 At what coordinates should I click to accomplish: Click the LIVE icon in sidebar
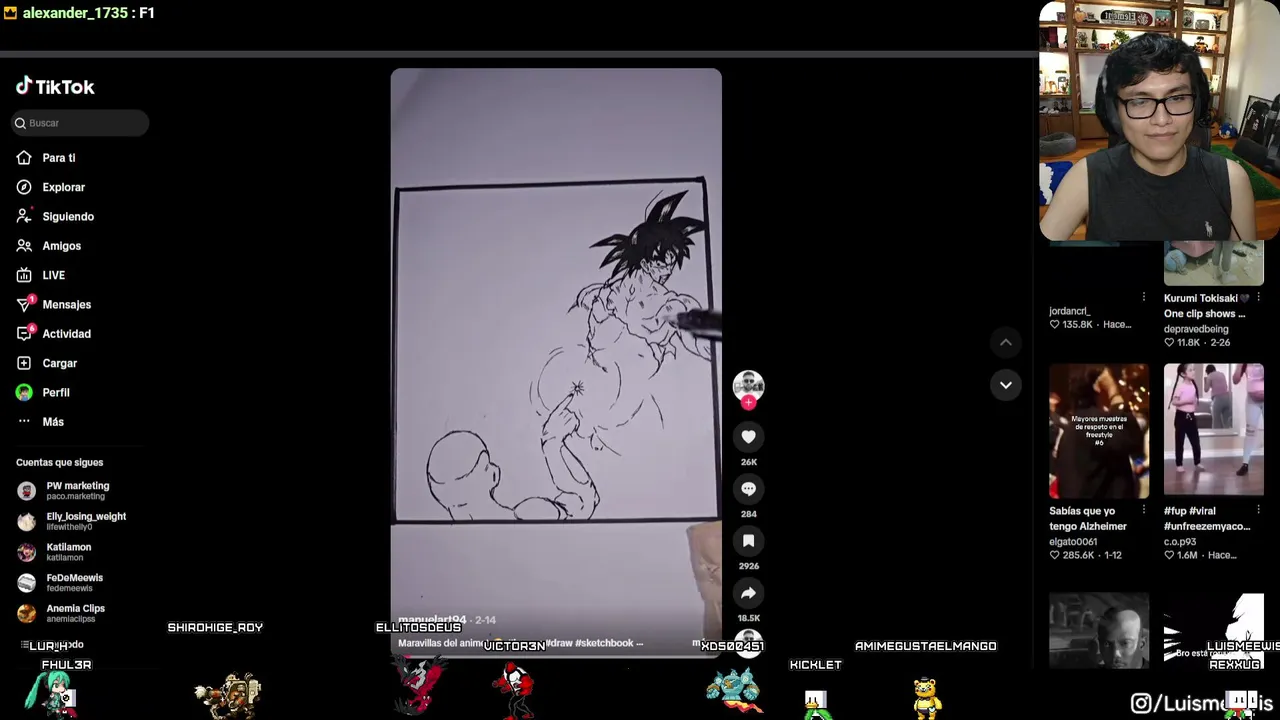point(24,275)
